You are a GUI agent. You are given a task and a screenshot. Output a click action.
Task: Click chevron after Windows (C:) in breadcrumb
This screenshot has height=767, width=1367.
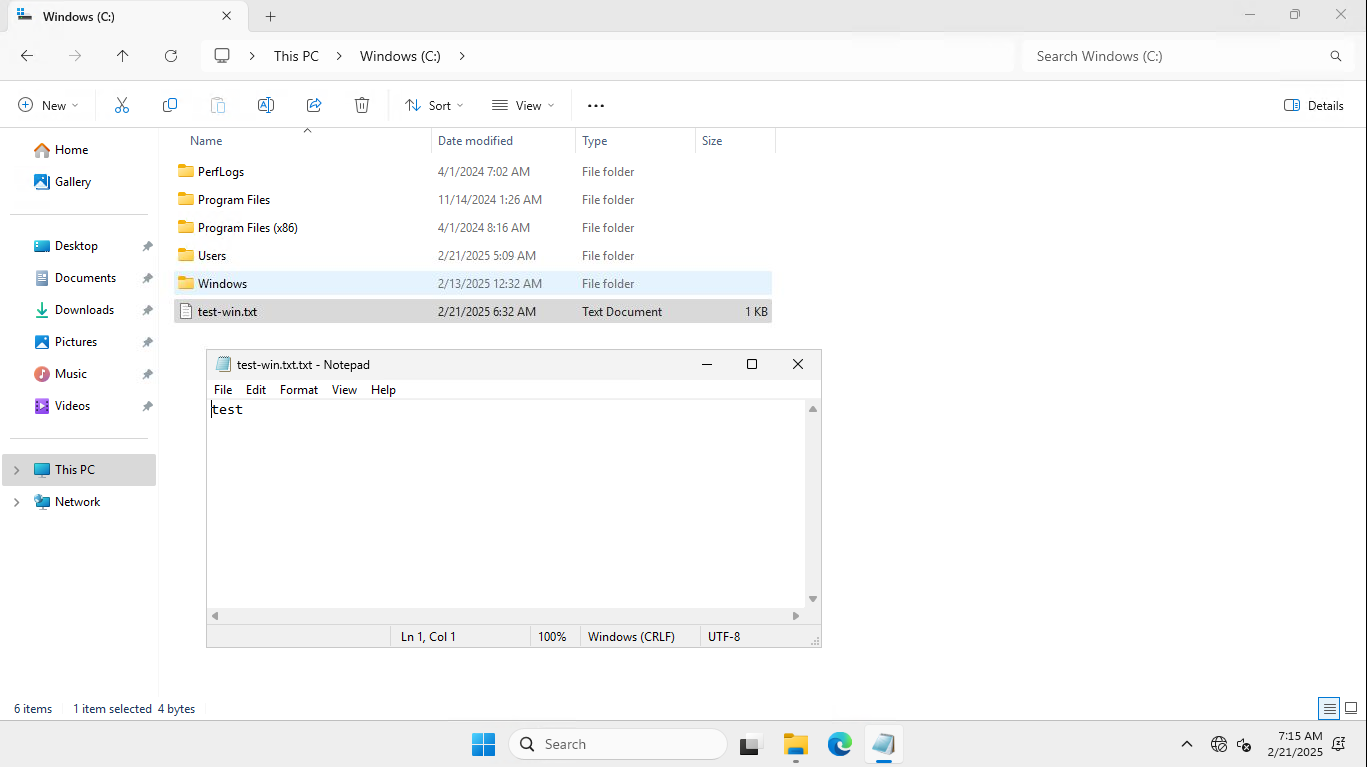(462, 56)
